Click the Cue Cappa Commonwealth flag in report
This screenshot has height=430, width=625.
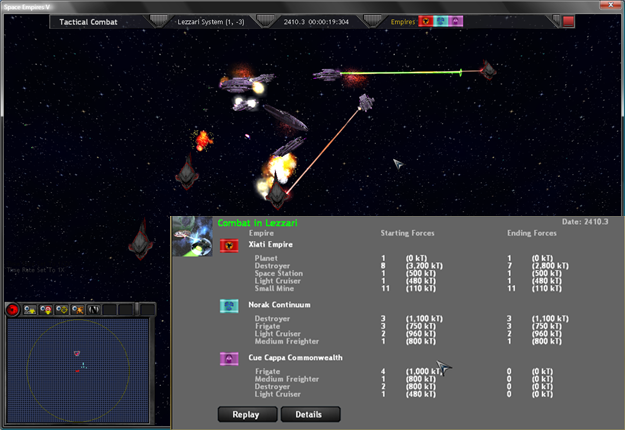point(229,359)
